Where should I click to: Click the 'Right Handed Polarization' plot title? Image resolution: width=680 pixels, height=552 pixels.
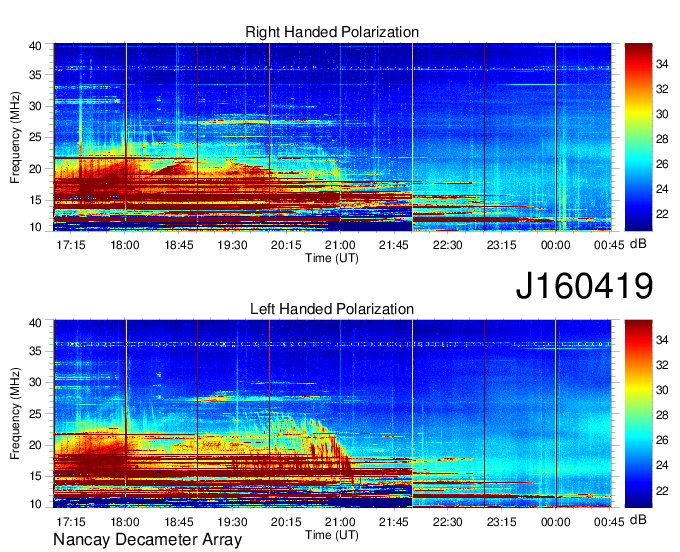[332, 32]
